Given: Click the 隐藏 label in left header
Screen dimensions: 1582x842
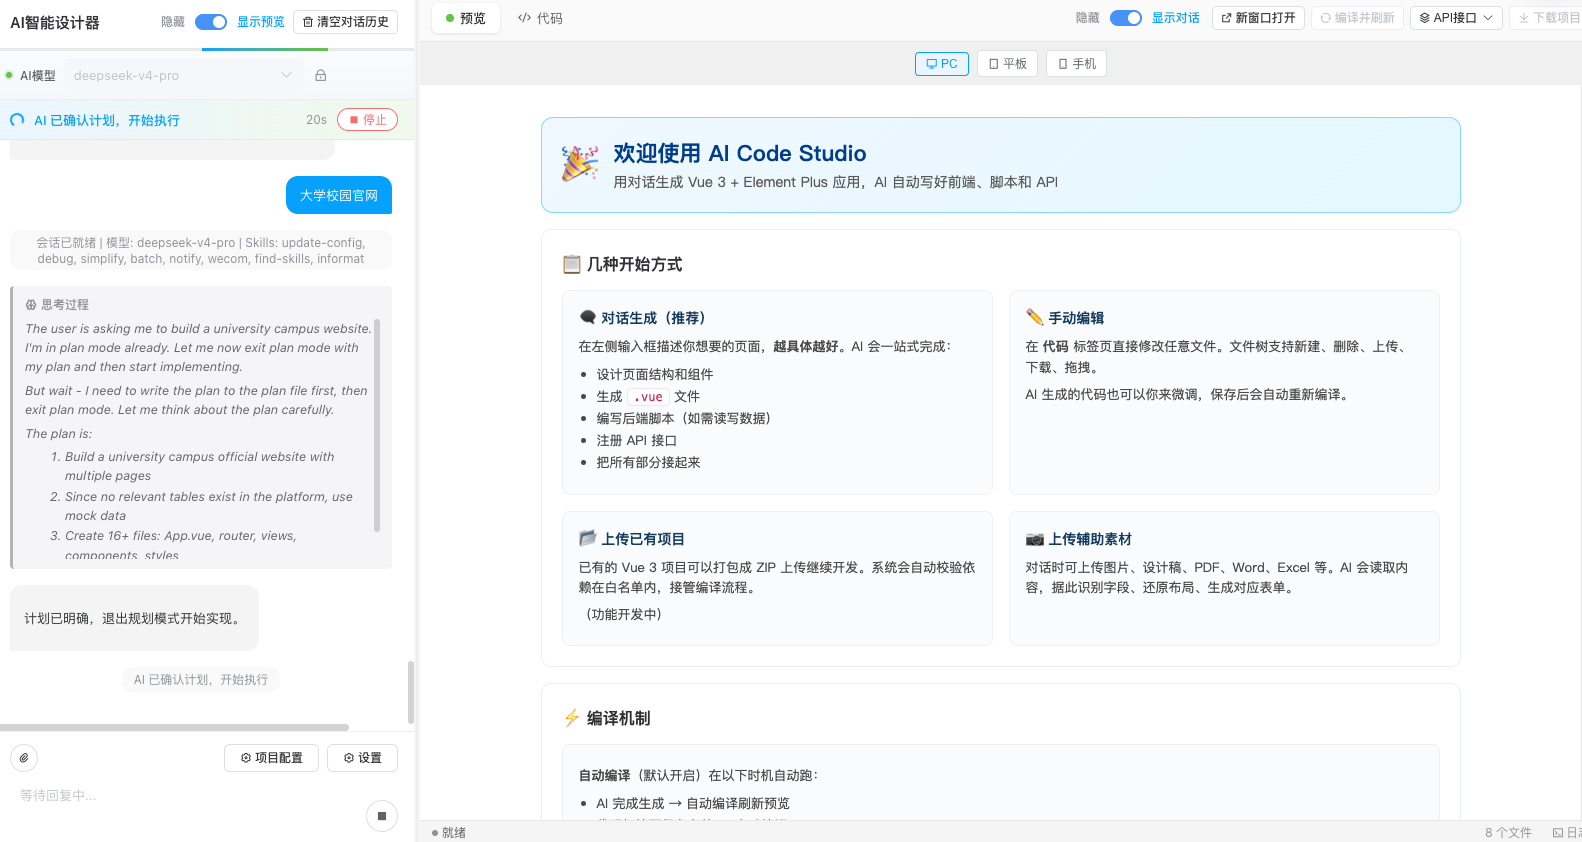Looking at the screenshot, I should point(173,22).
